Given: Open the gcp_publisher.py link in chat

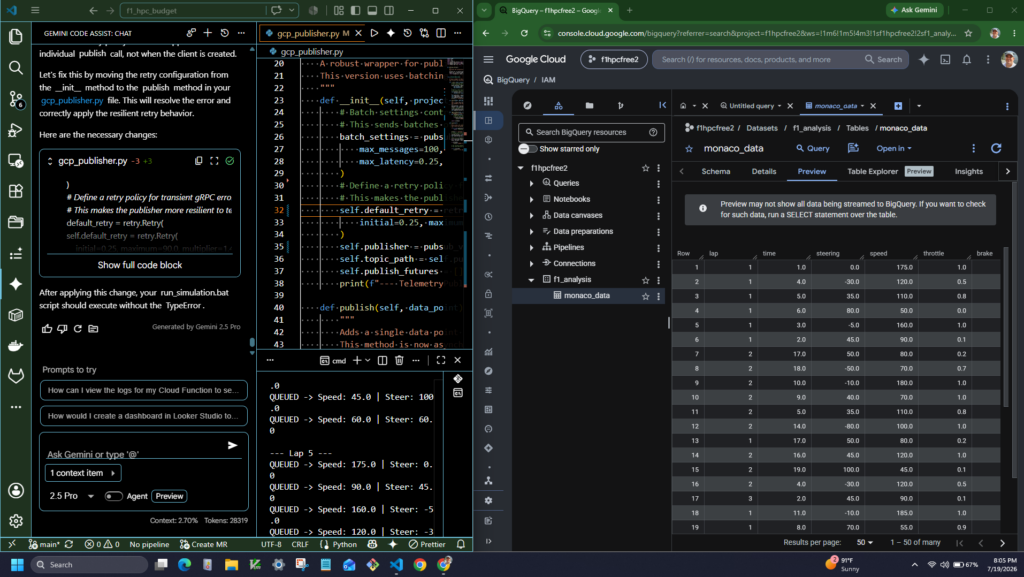Looking at the screenshot, I should click(x=72, y=101).
